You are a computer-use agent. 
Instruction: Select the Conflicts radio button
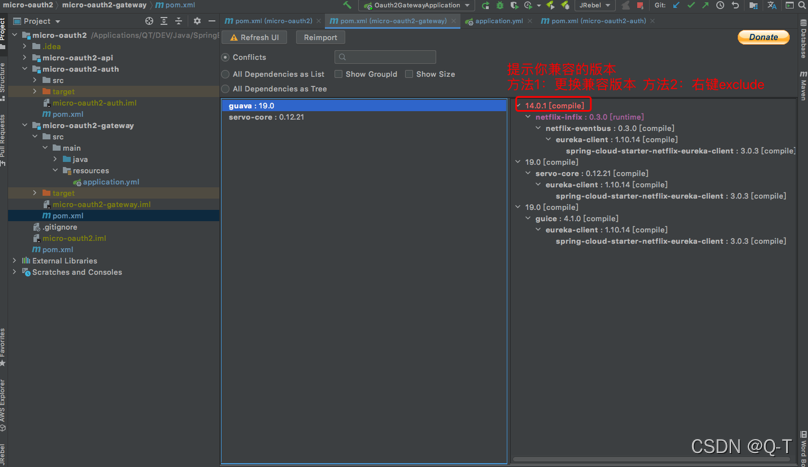[225, 57]
